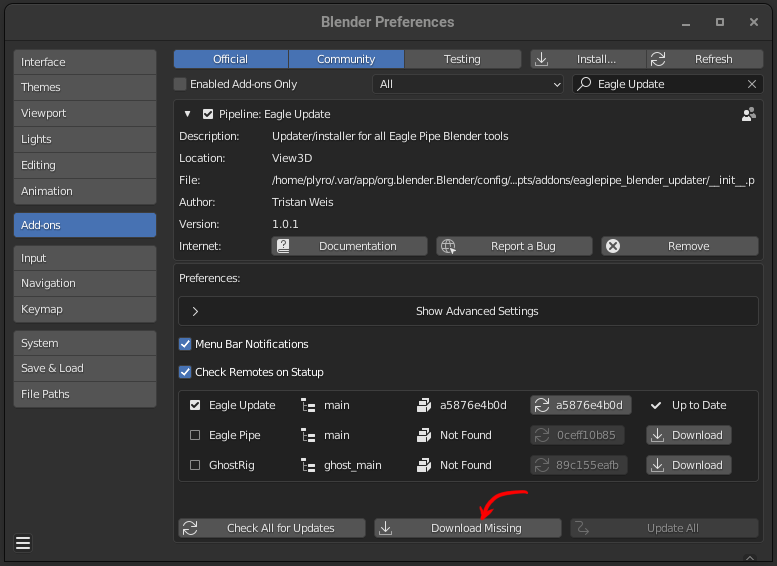This screenshot has width=777, height=566.
Task: Toggle Menu Bar Notifications checkbox
Action: click(x=185, y=344)
